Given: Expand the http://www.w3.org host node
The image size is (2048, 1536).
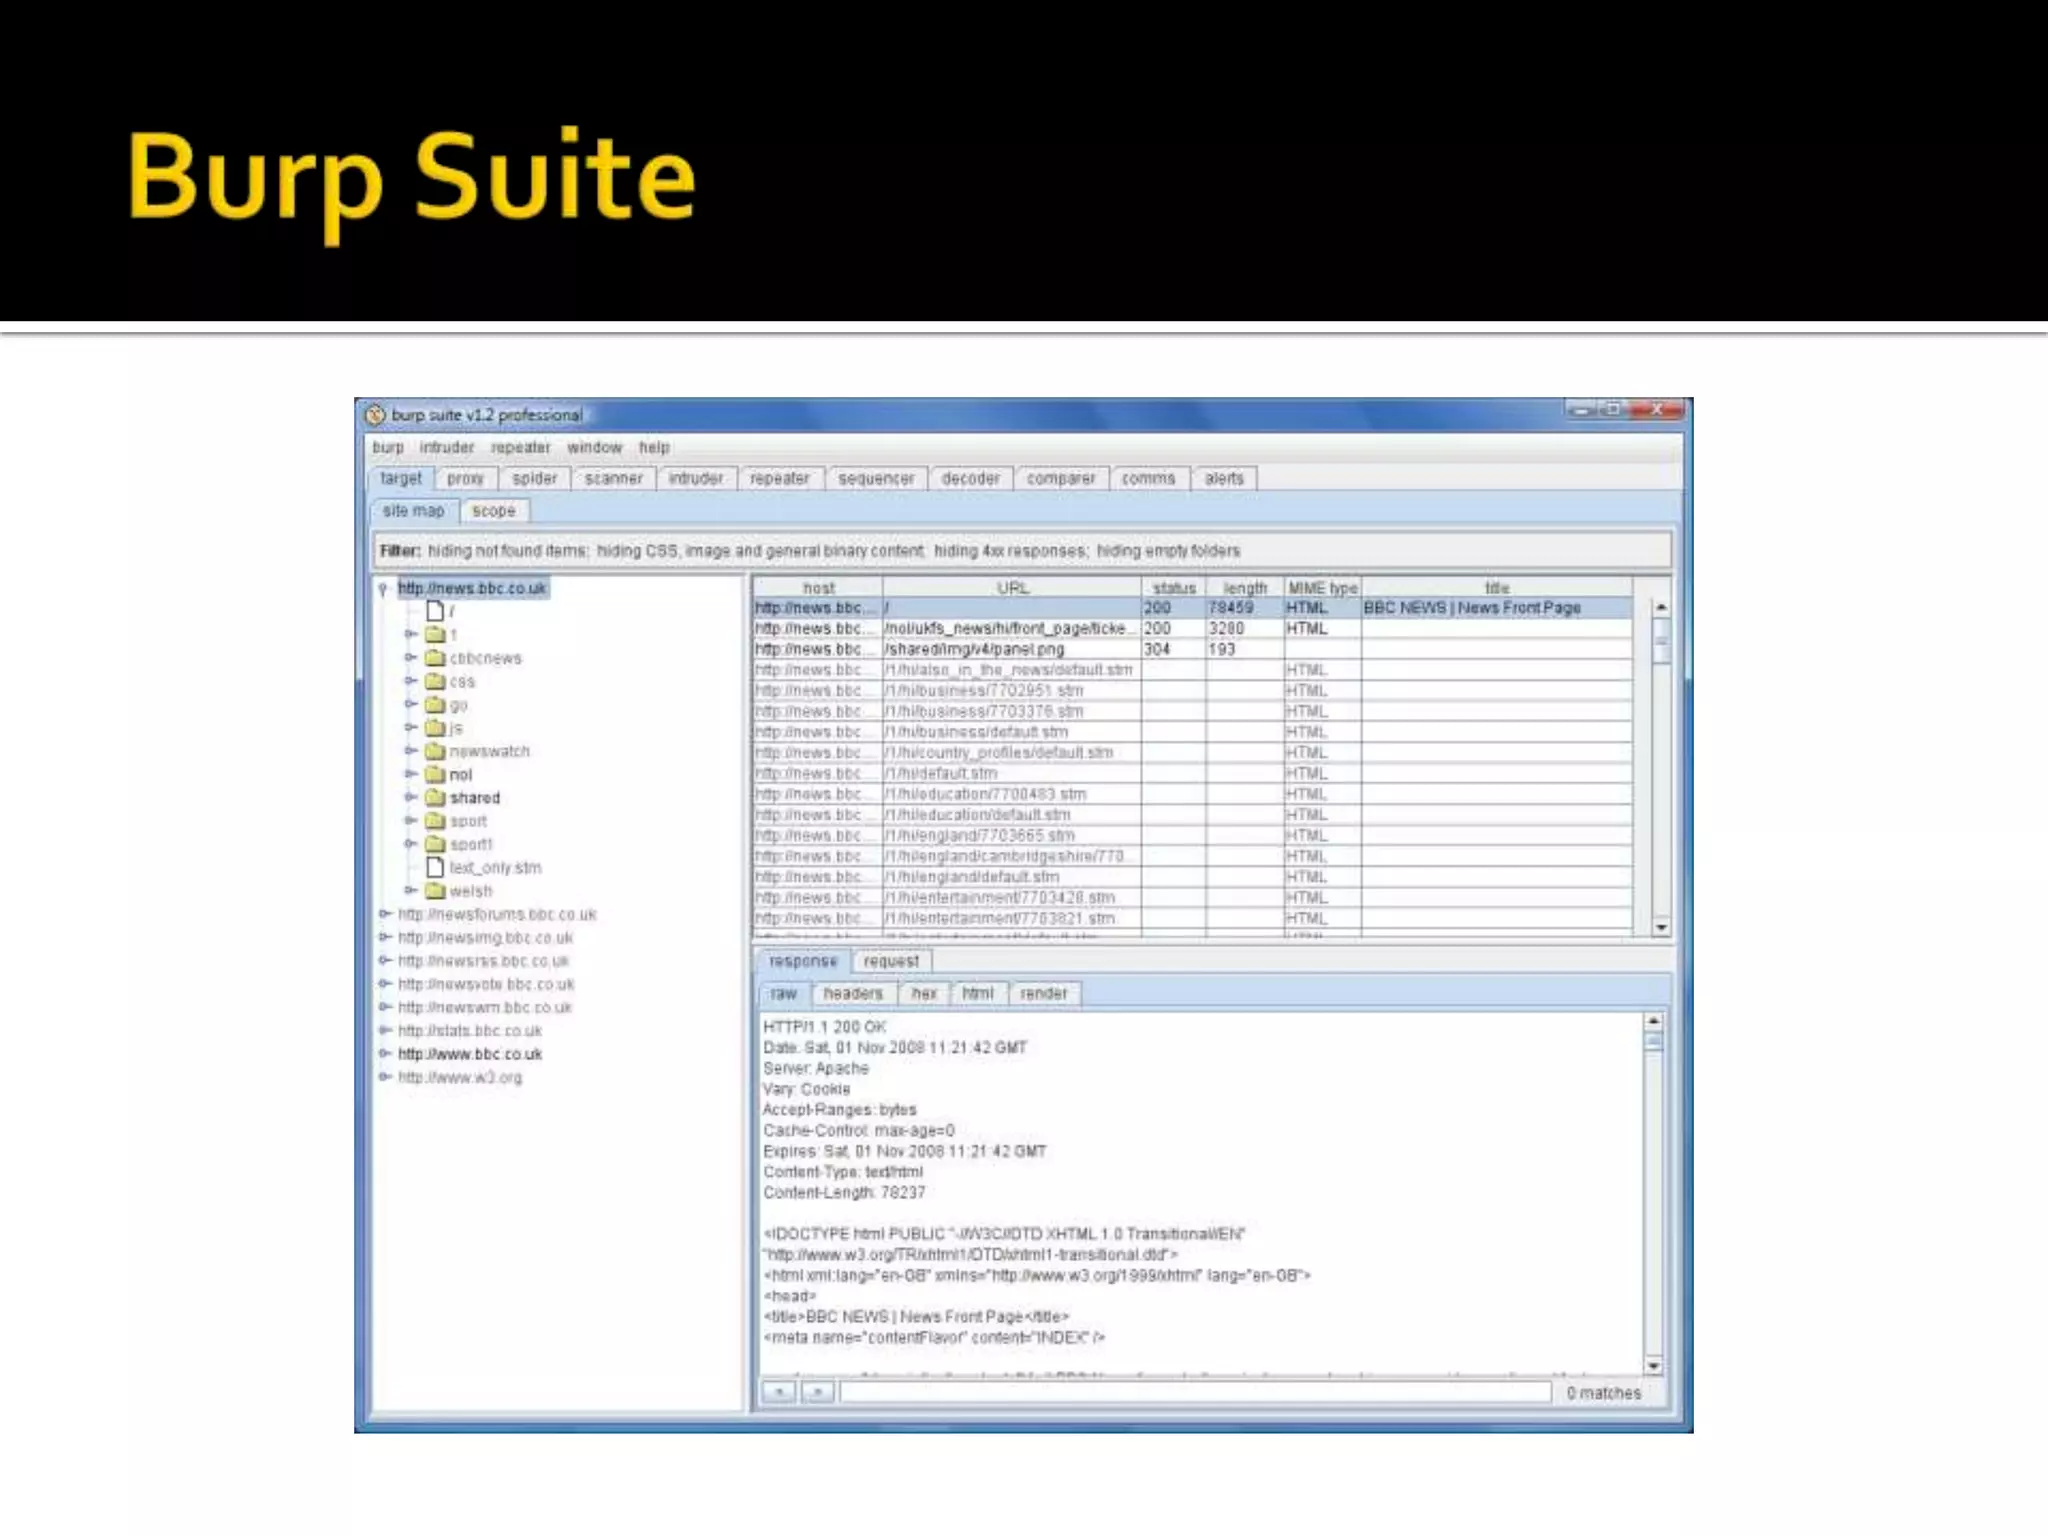Looking at the screenshot, I should (385, 1077).
